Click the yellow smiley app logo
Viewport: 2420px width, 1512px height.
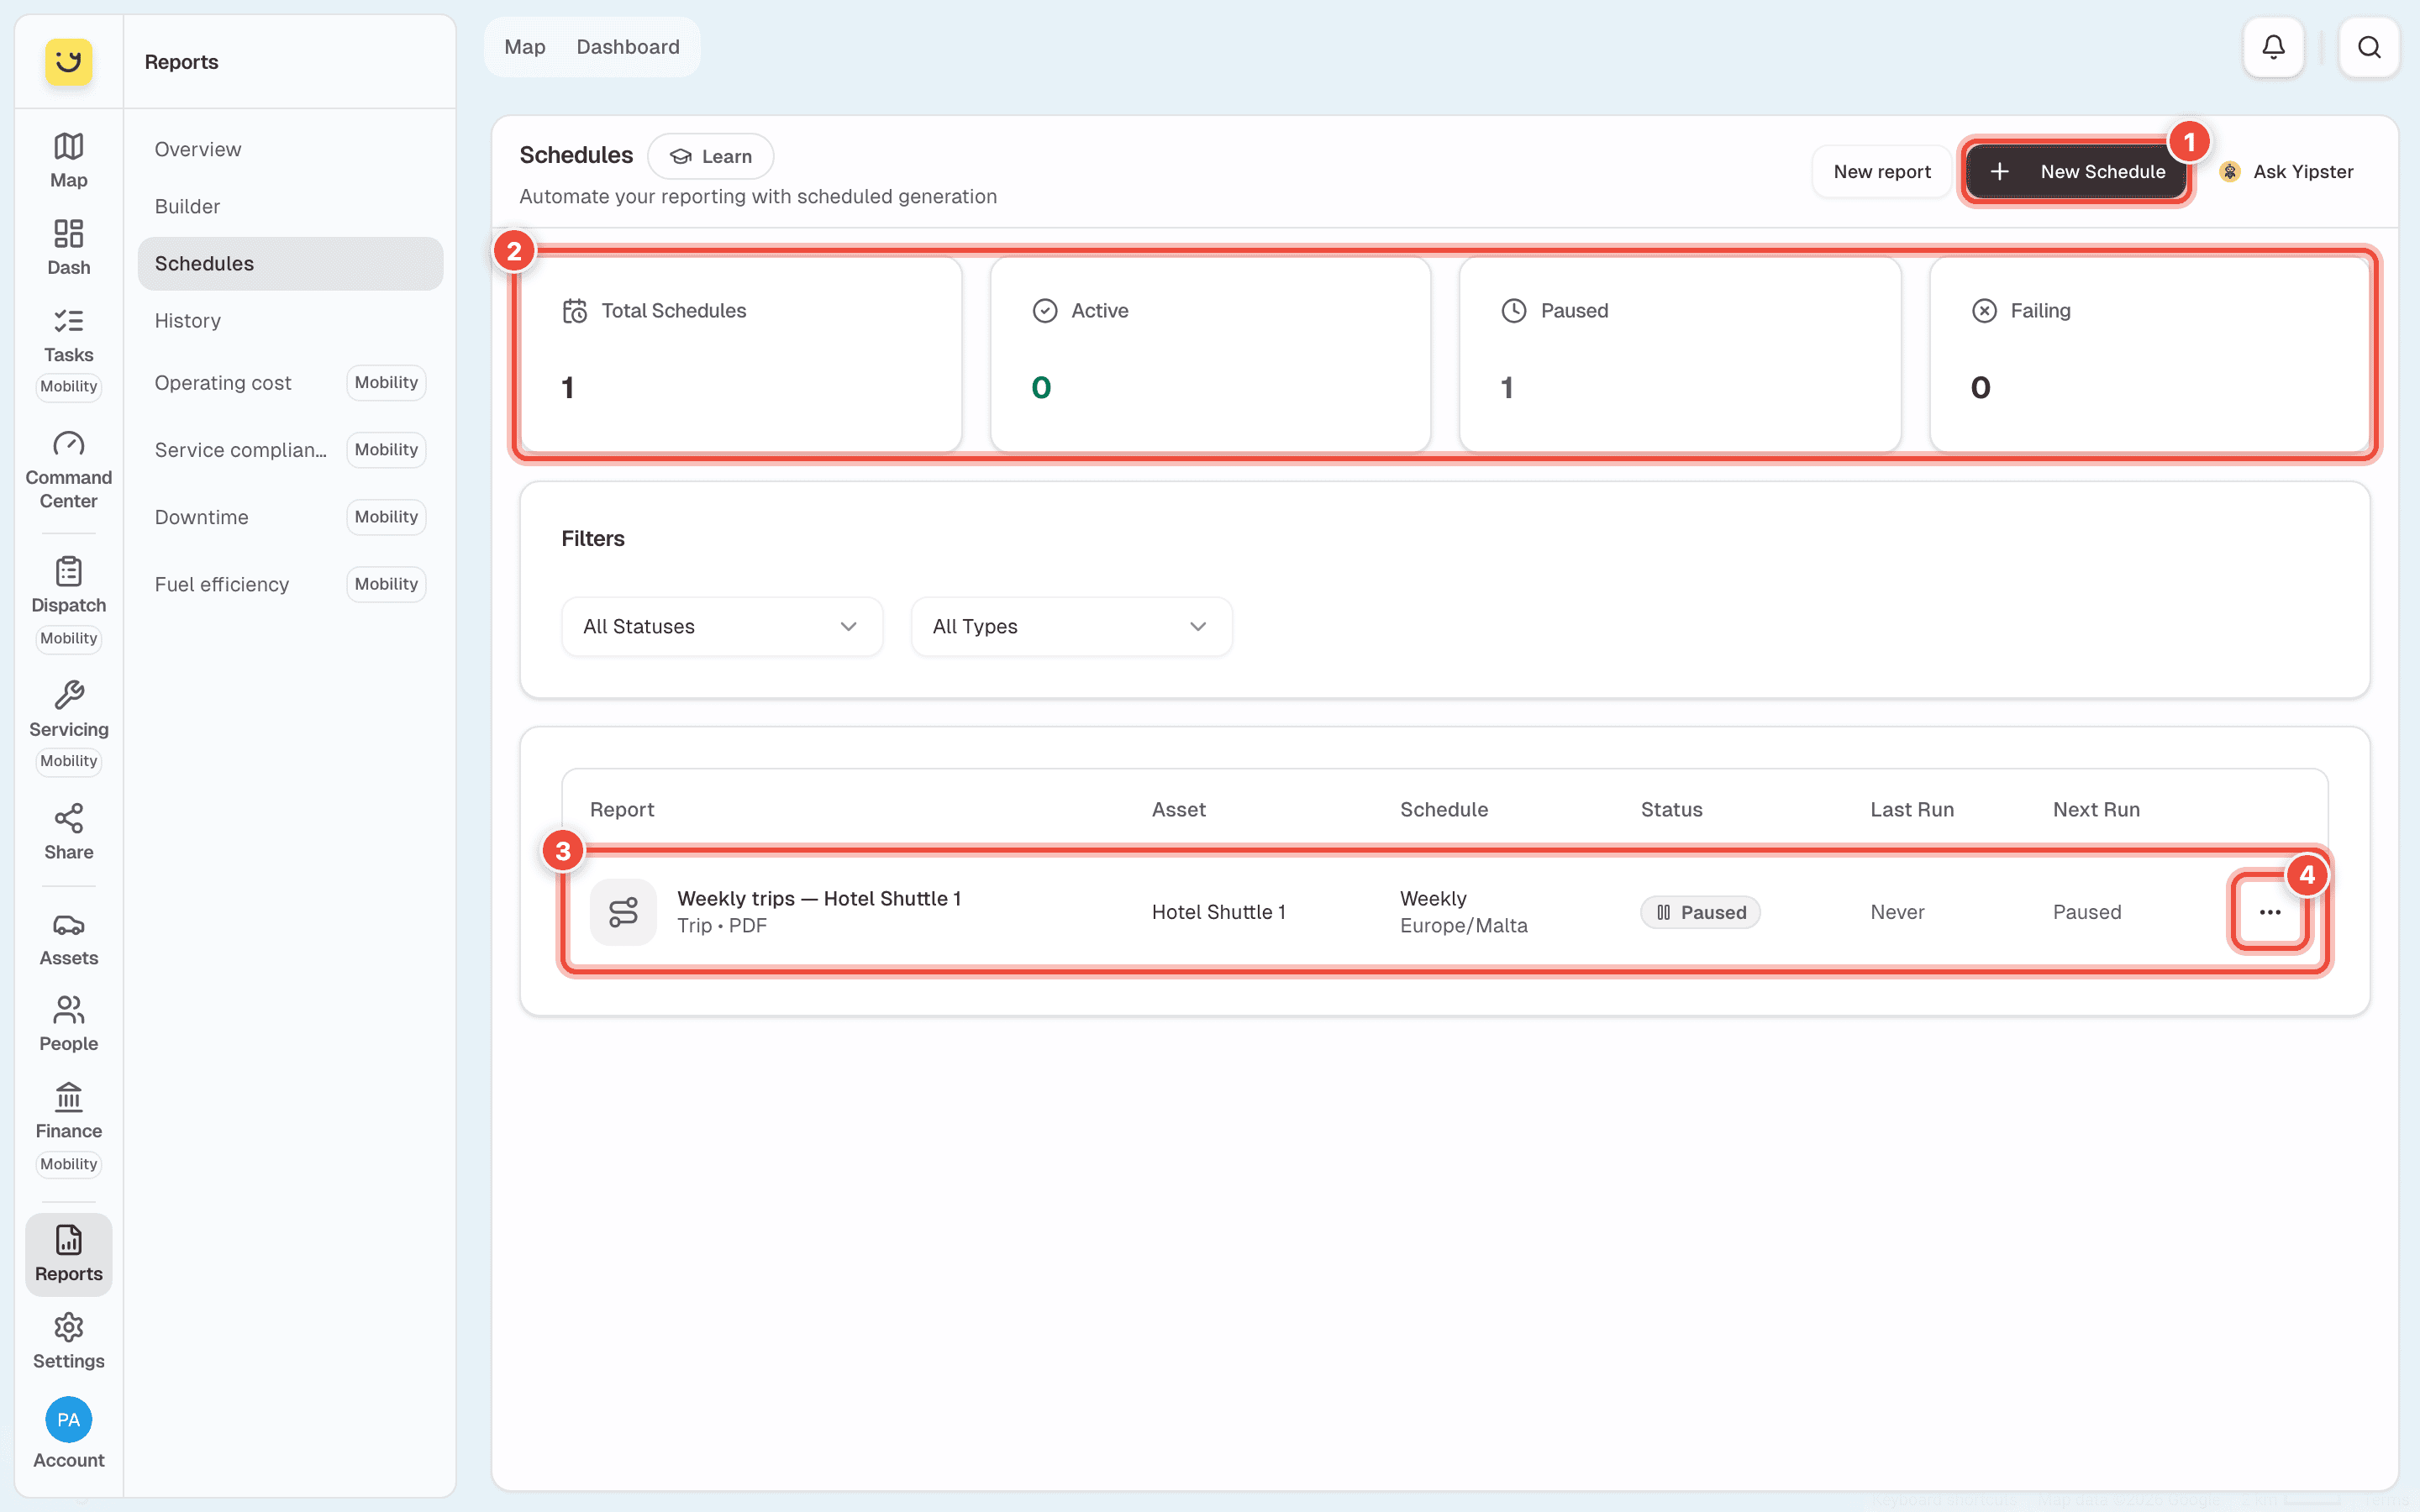[68, 62]
